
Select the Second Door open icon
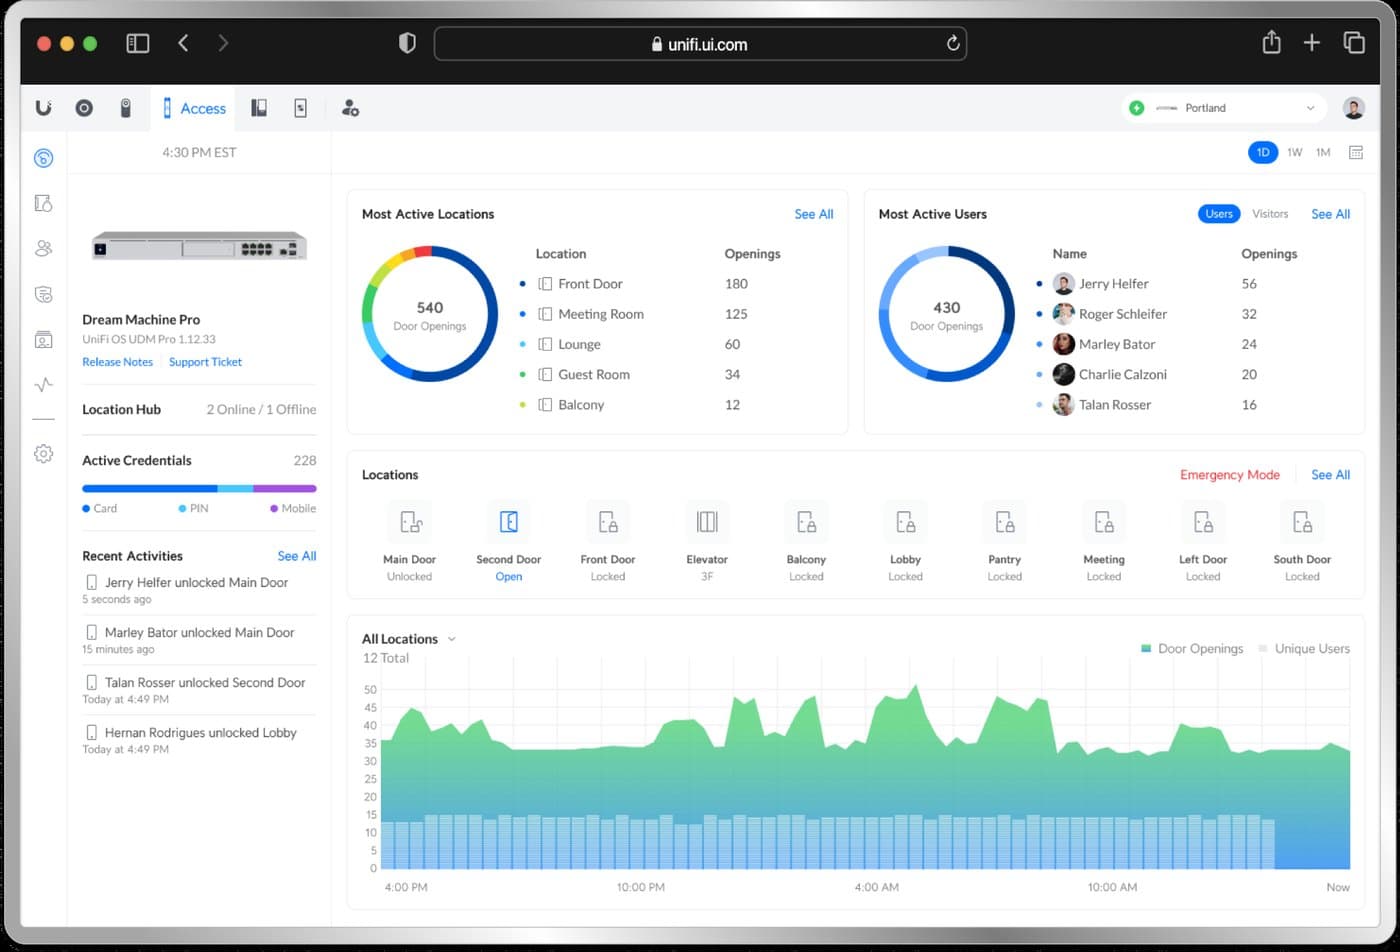coord(508,522)
